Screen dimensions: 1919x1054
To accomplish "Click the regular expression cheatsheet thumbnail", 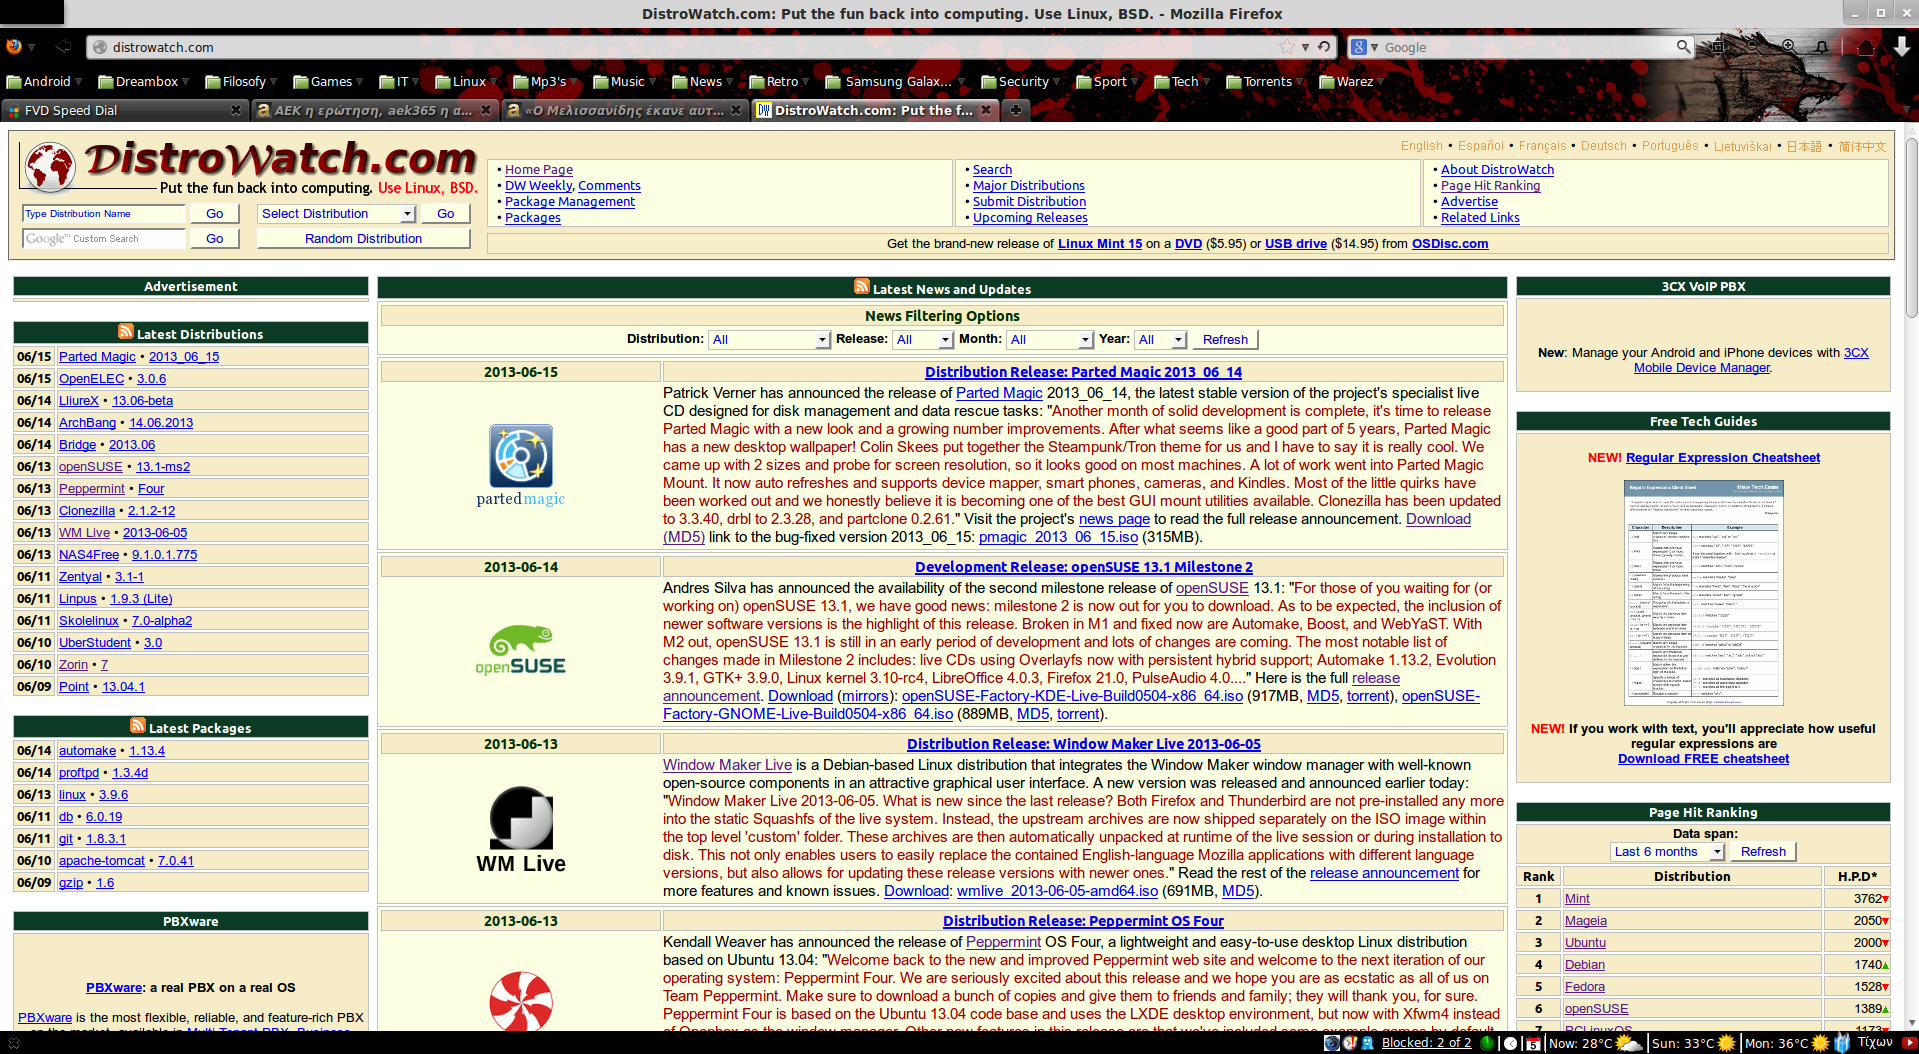I will pos(1703,593).
